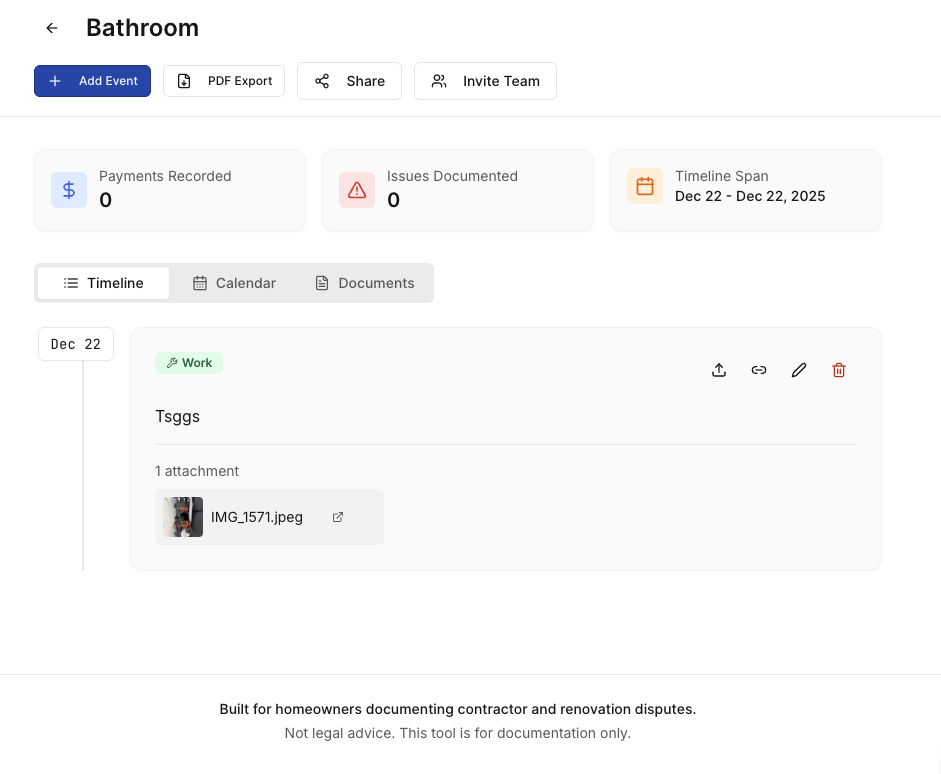This screenshot has height=774, width=941.
Task: Click the Dec 22 timeline date marker
Action: 75,343
